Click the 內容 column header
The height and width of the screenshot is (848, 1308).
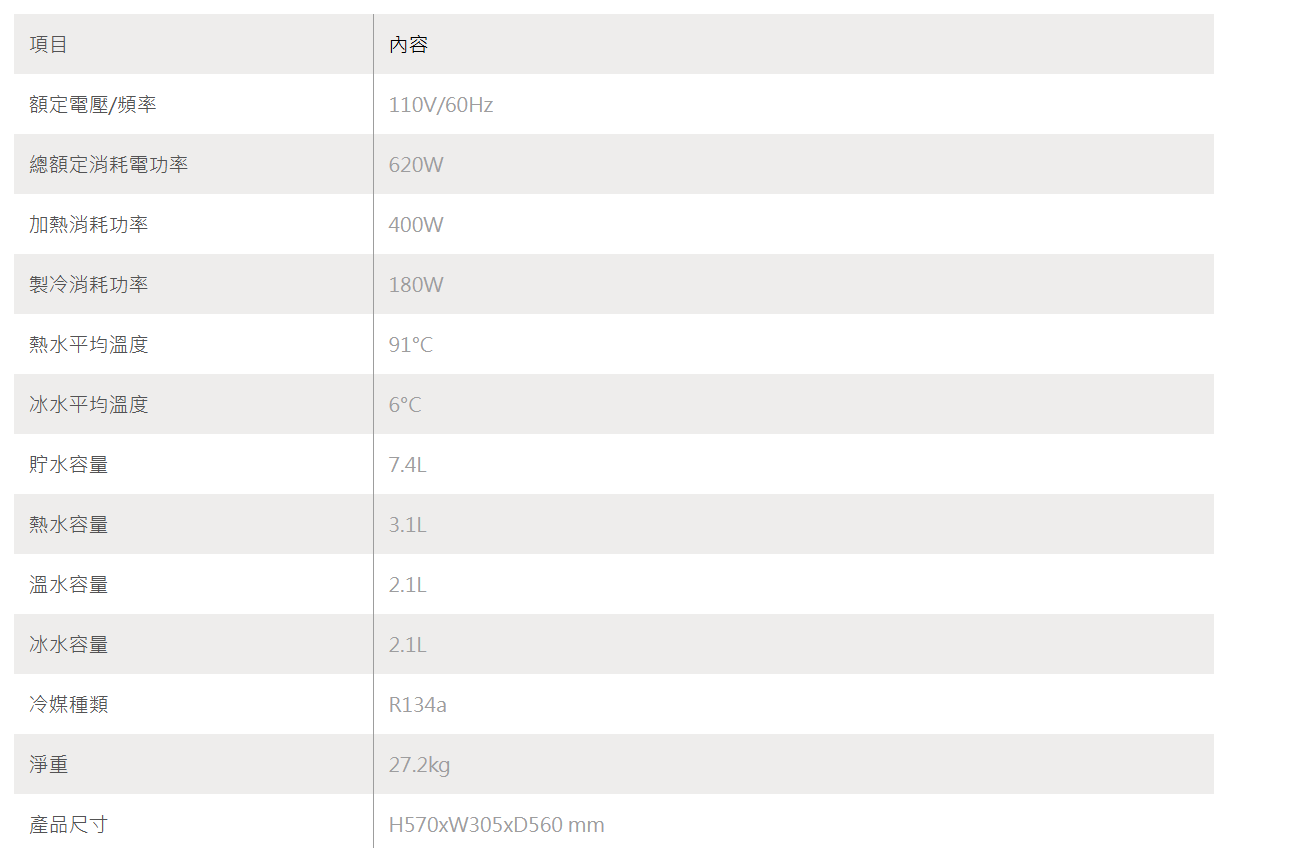tap(408, 45)
